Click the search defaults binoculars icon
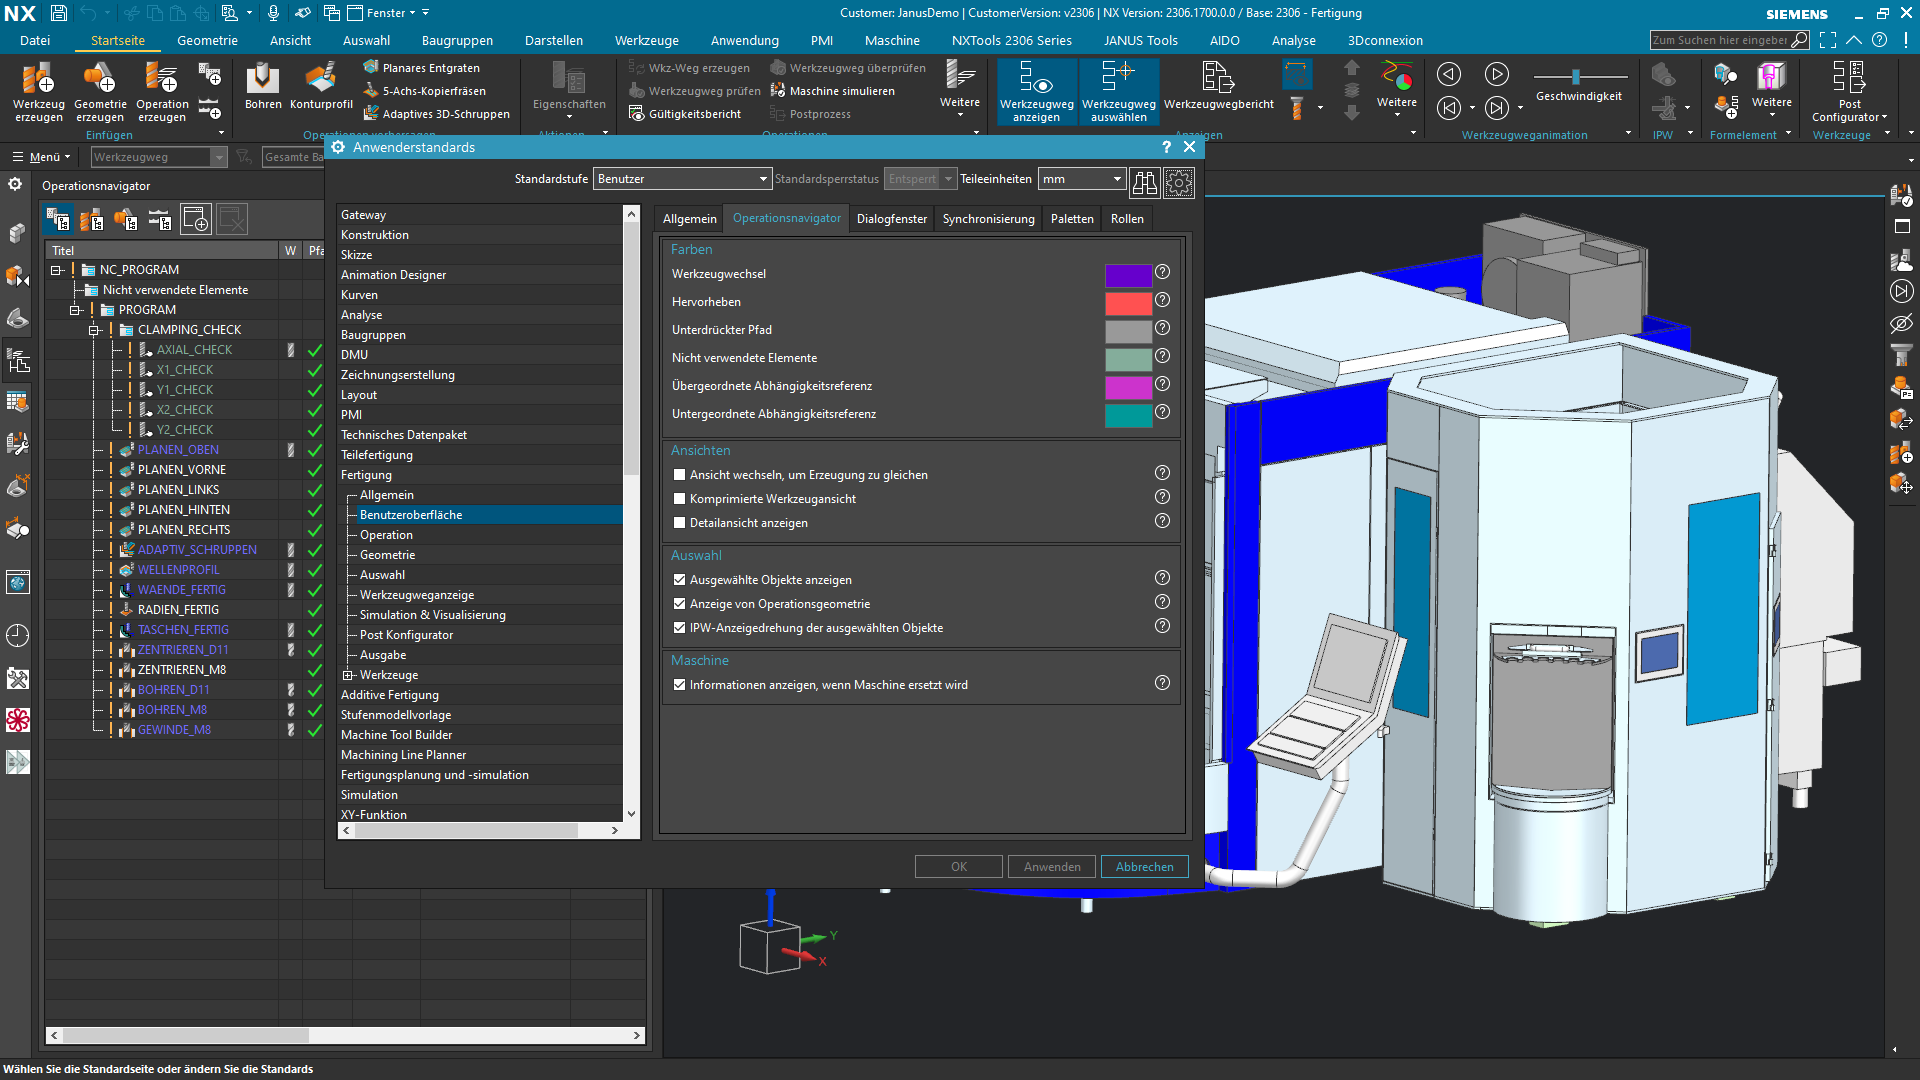The image size is (1920, 1080). click(x=1144, y=182)
